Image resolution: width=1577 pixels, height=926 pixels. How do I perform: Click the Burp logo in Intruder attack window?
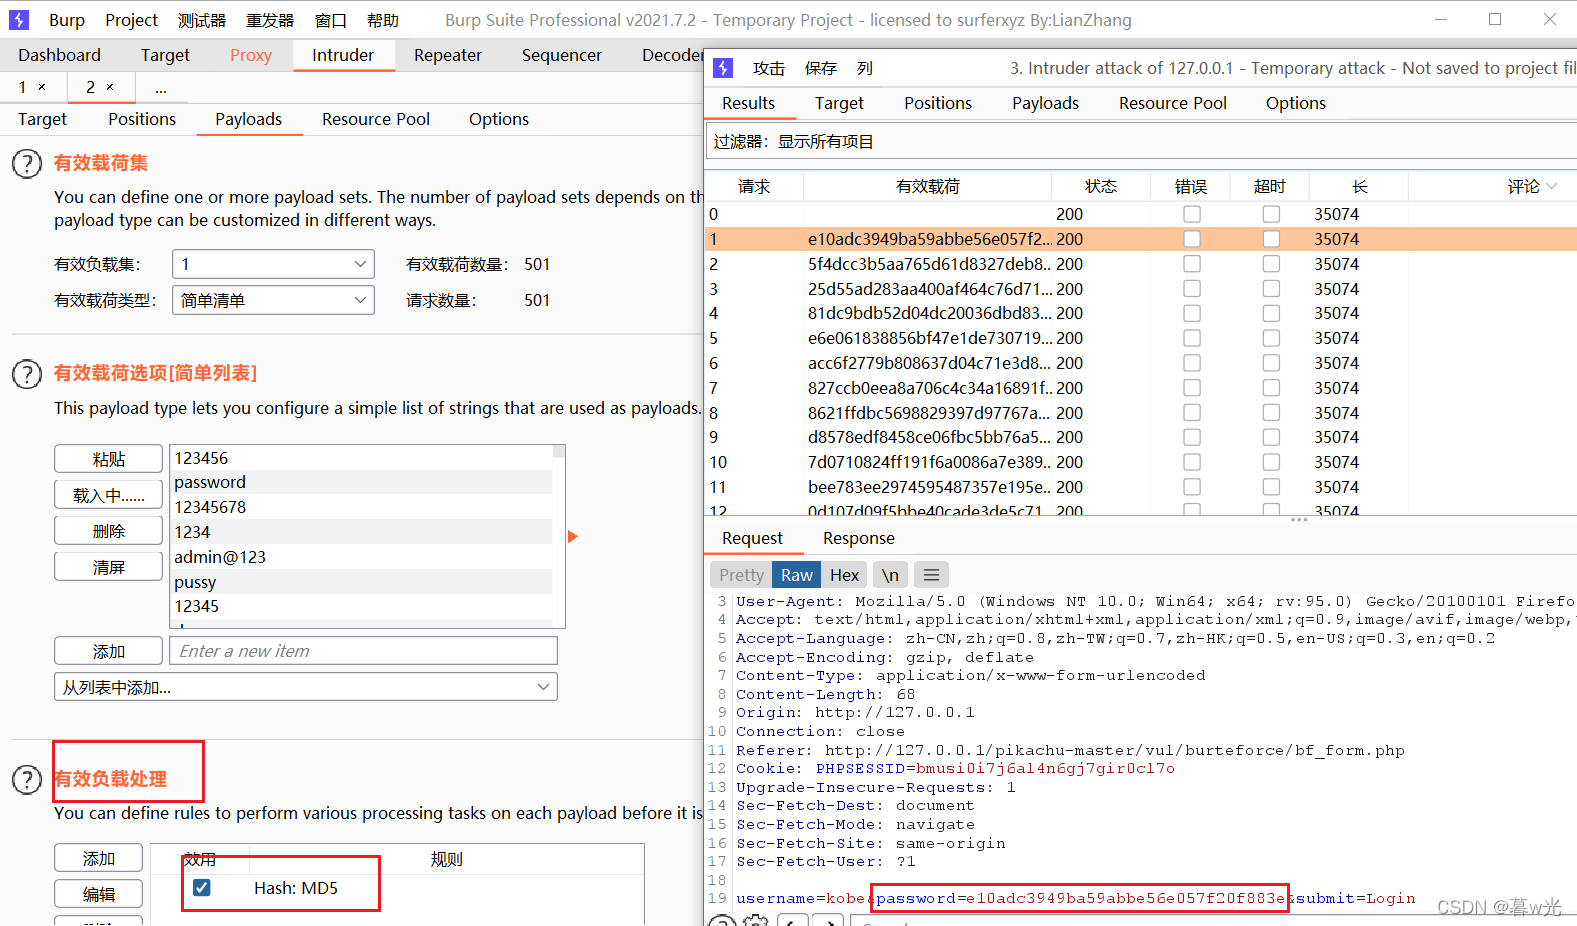723,68
